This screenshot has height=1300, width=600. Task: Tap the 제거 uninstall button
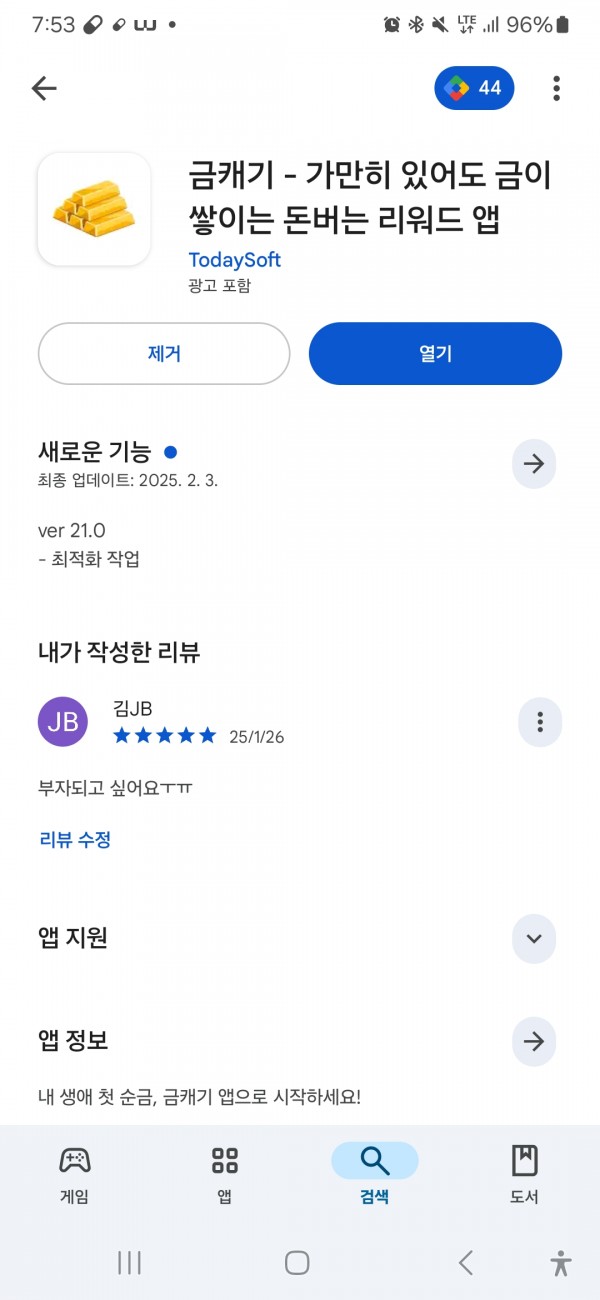pos(164,353)
